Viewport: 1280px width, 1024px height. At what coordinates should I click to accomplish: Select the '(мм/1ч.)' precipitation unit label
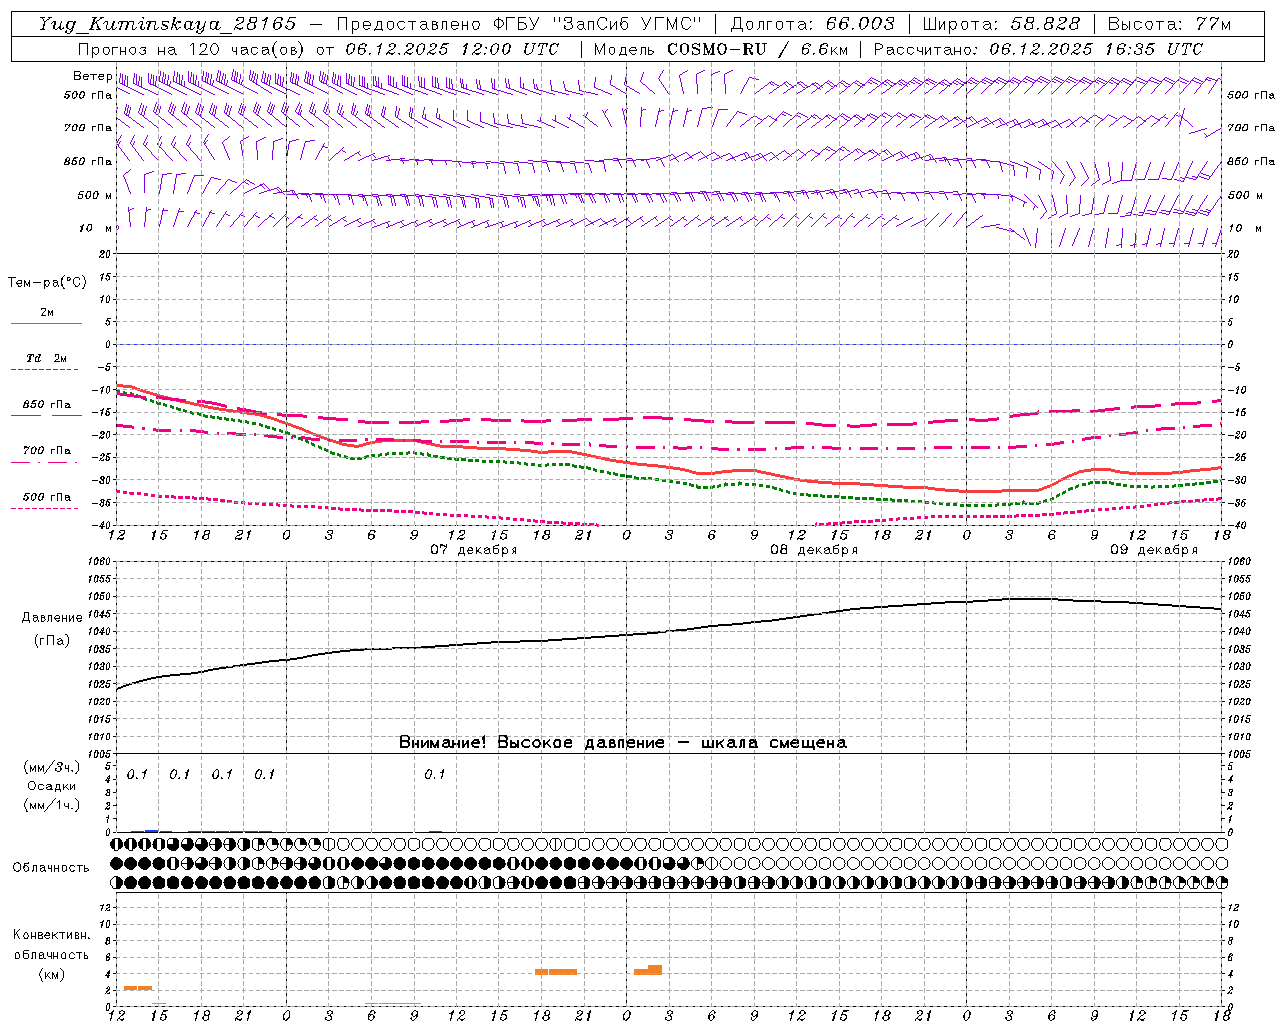(52, 805)
